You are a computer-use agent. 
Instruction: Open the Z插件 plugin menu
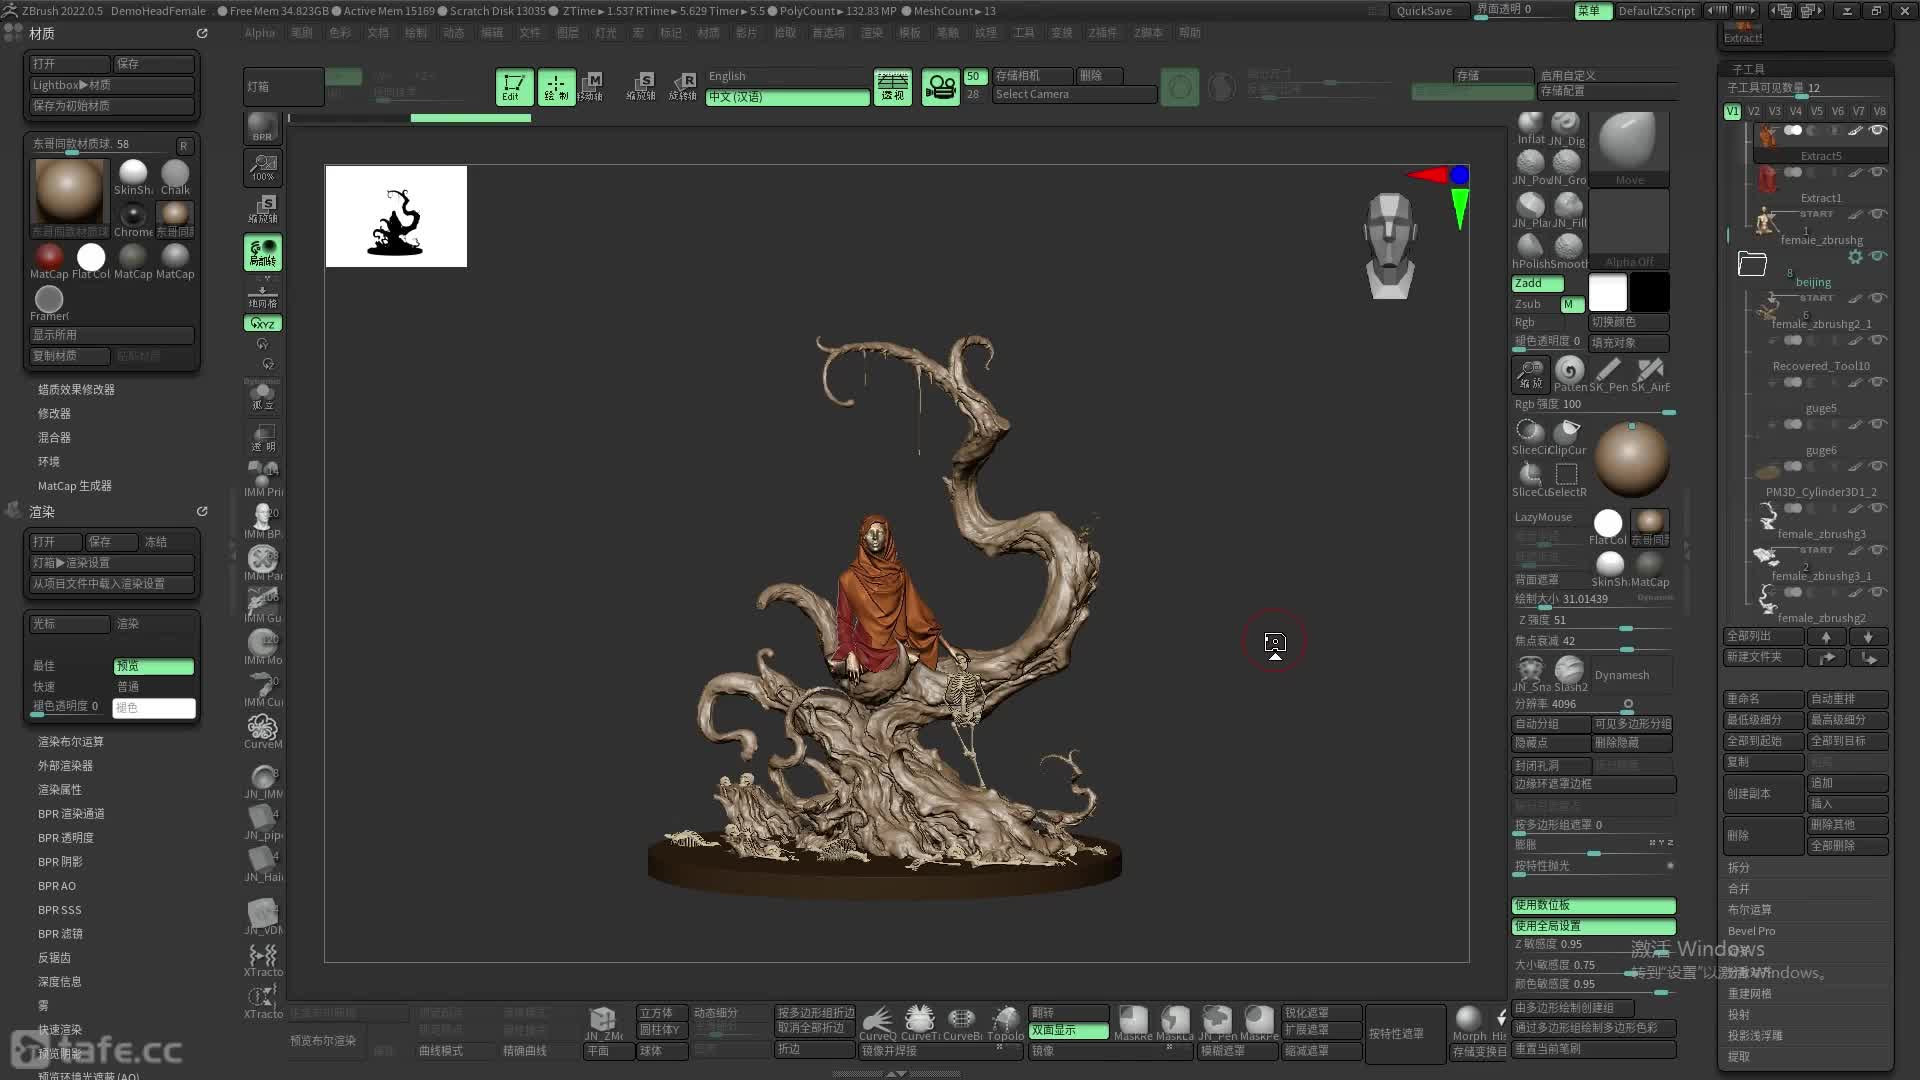pos(1102,33)
